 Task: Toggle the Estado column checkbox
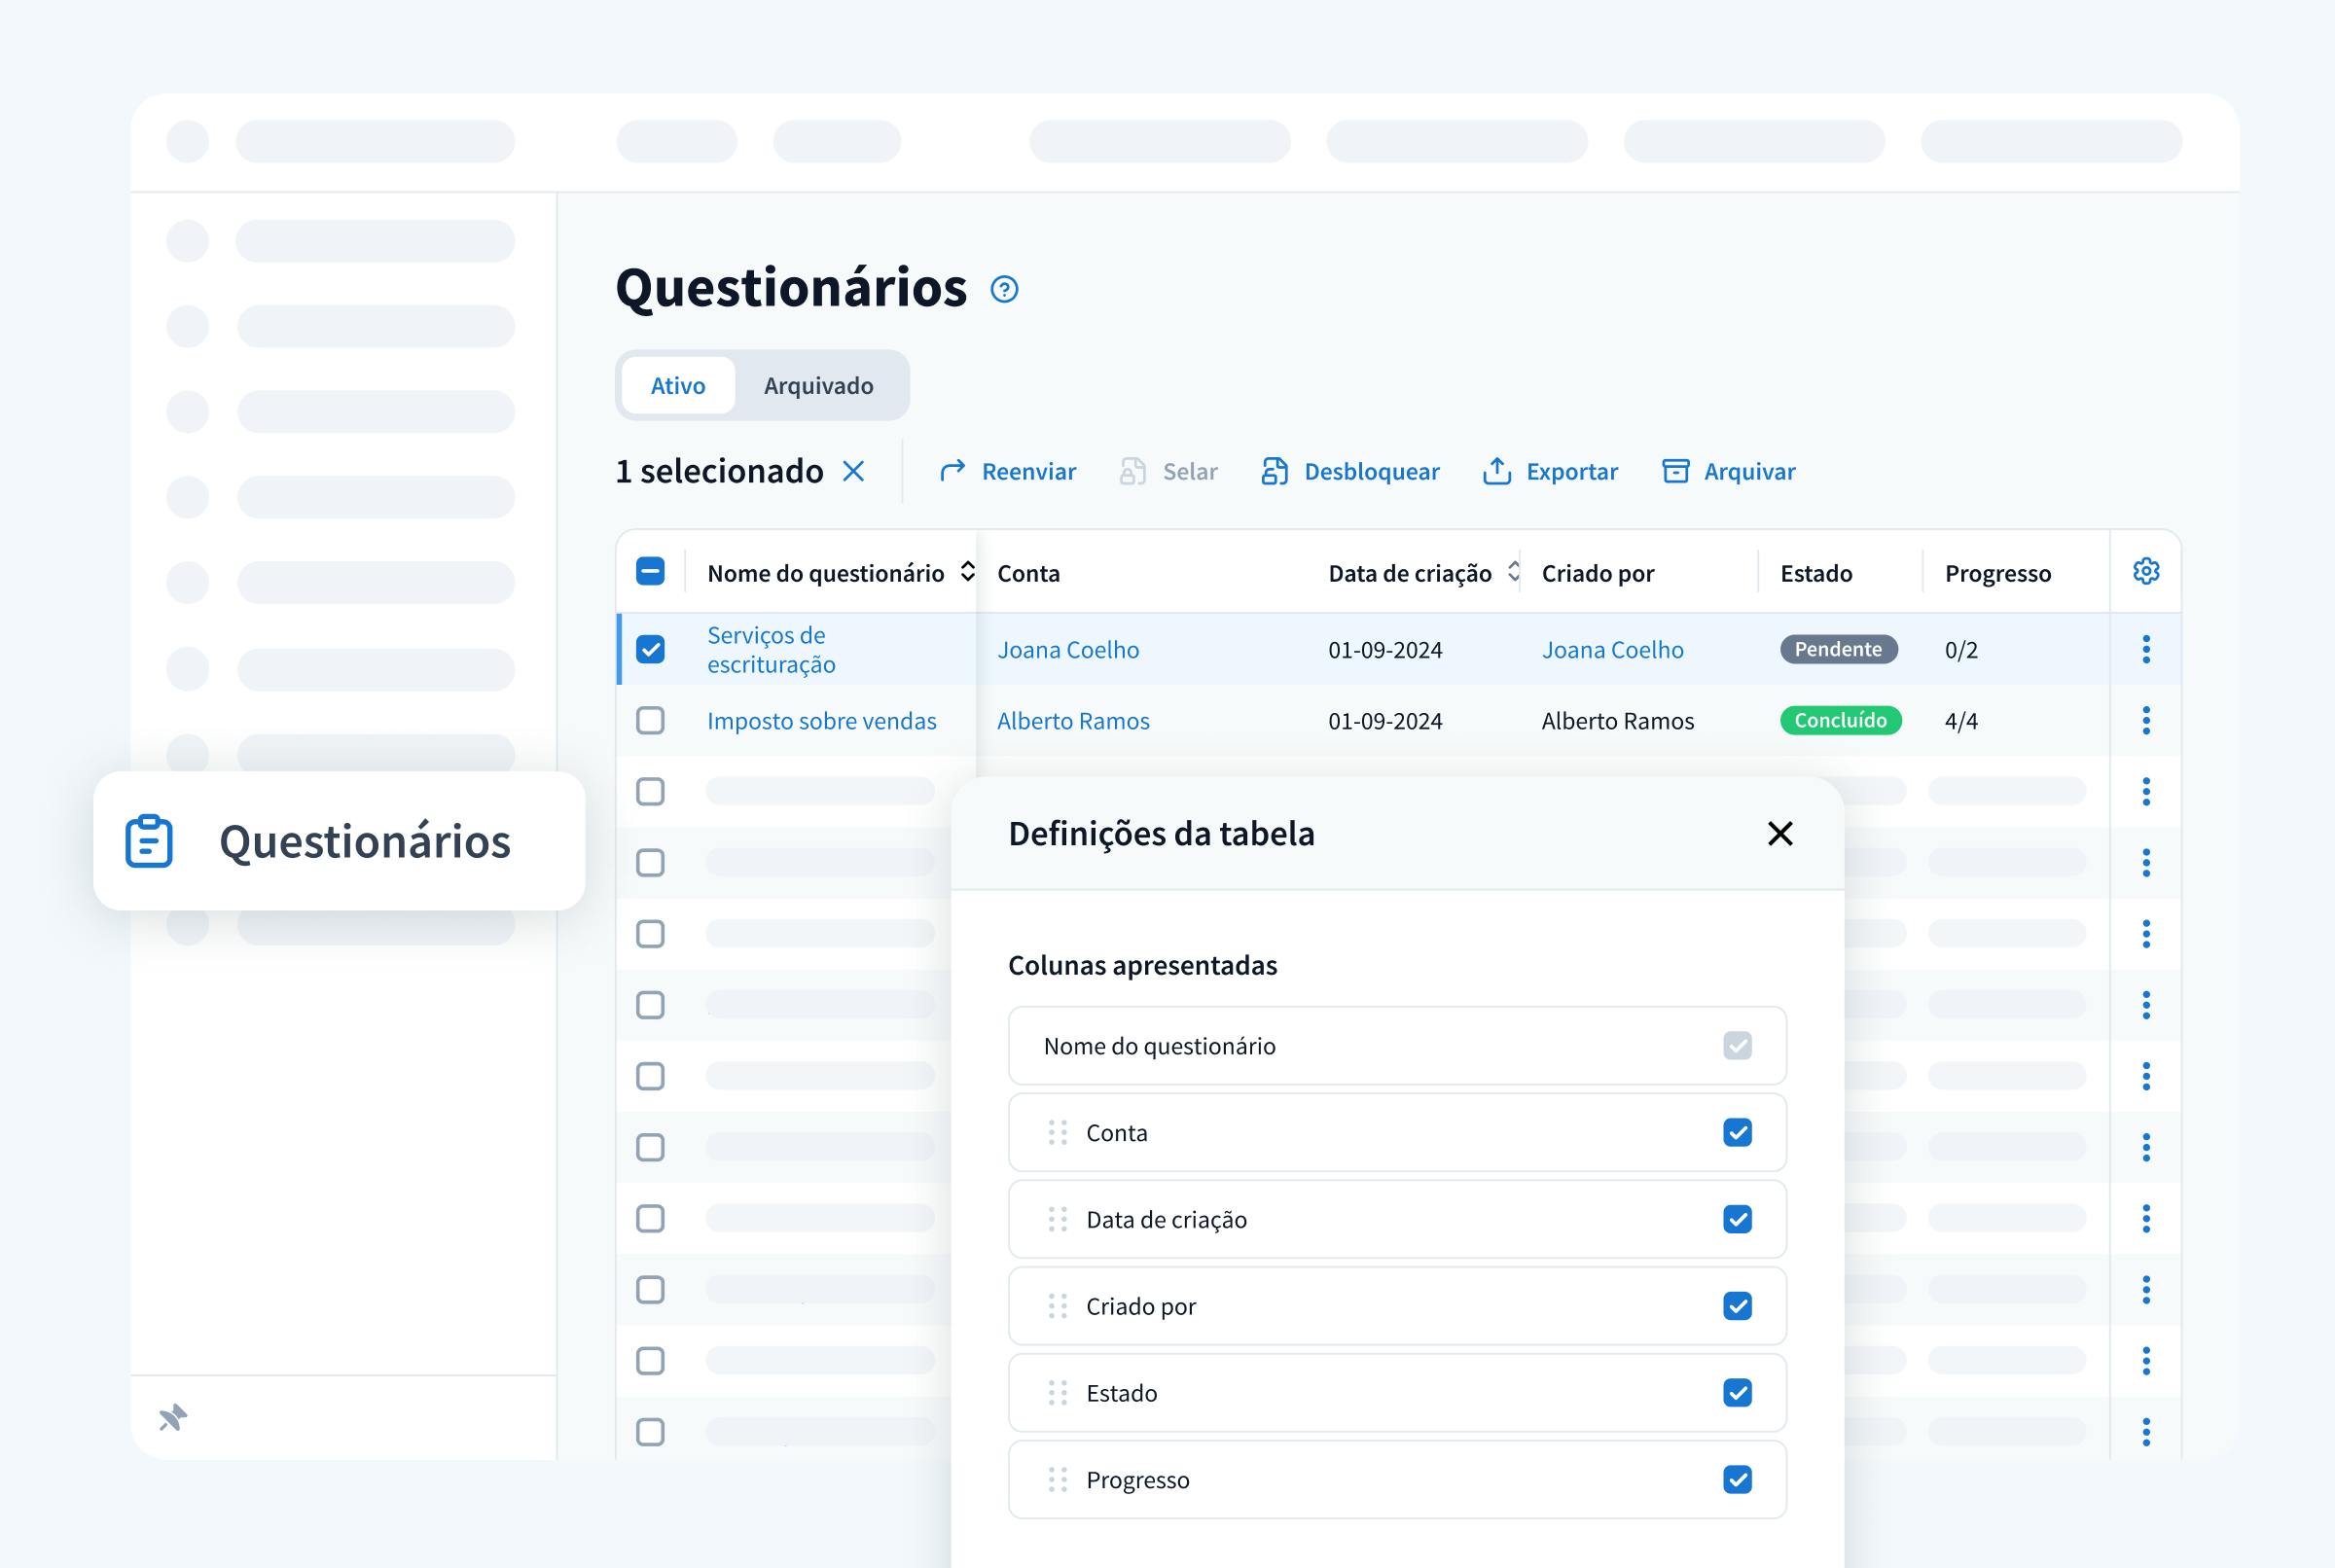pyautogui.click(x=1737, y=1393)
